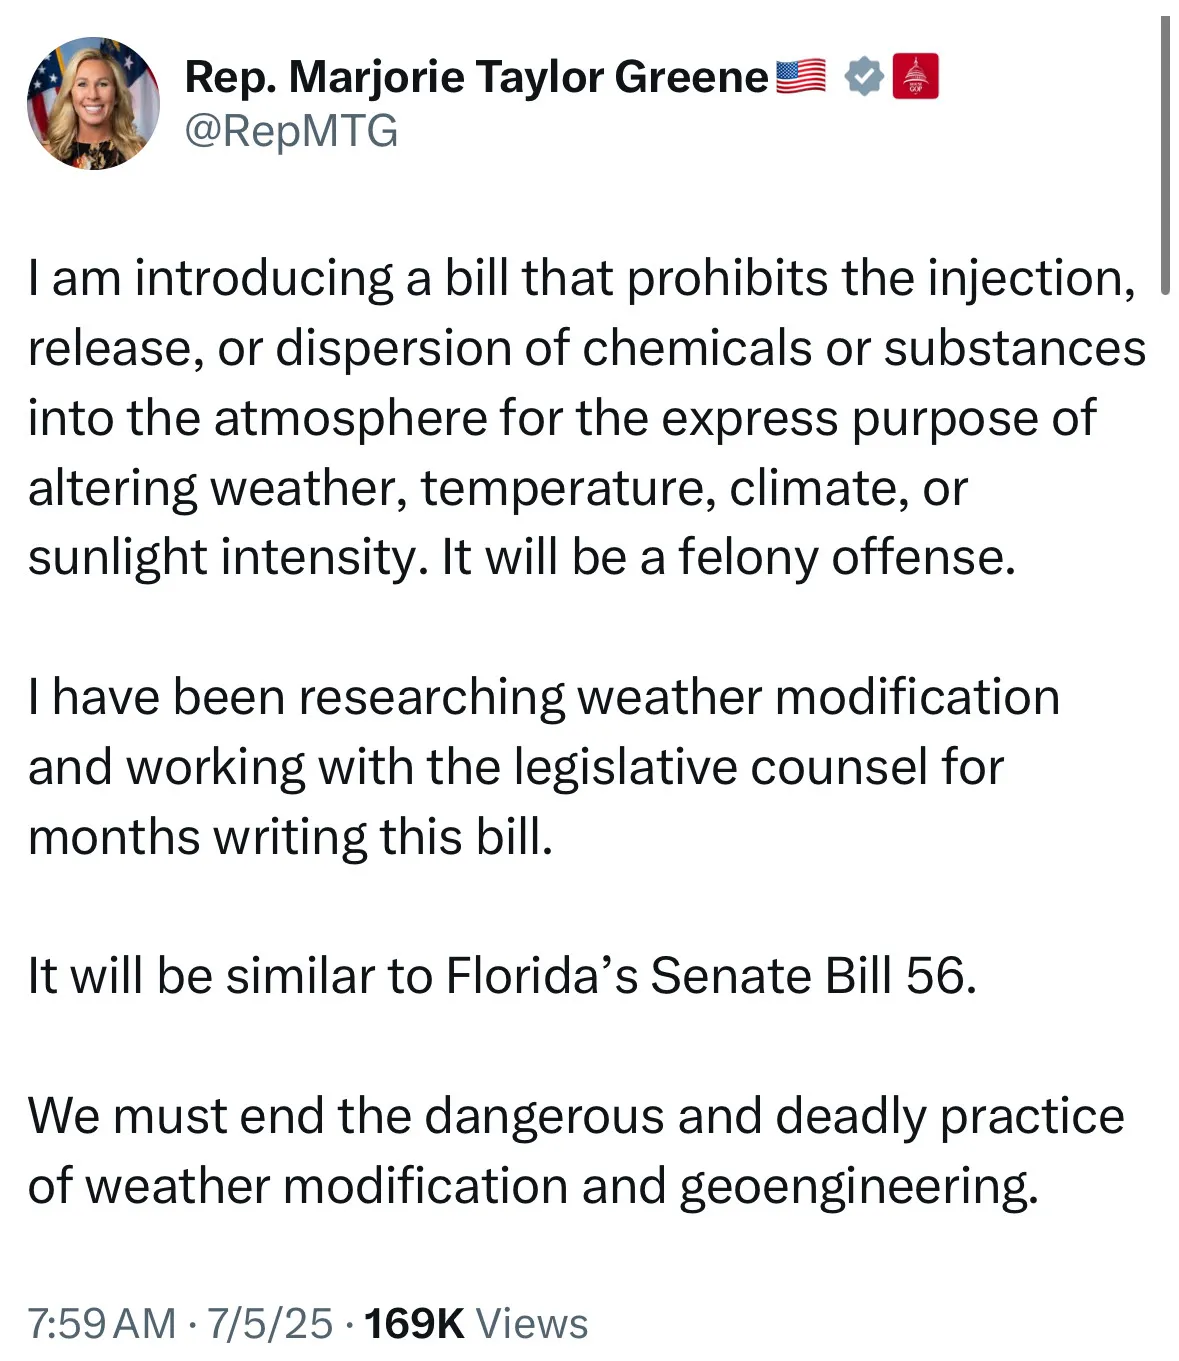Click the 7:59 AM timestamp
Viewport: 1179px width, 1361px height.
click(103, 1323)
